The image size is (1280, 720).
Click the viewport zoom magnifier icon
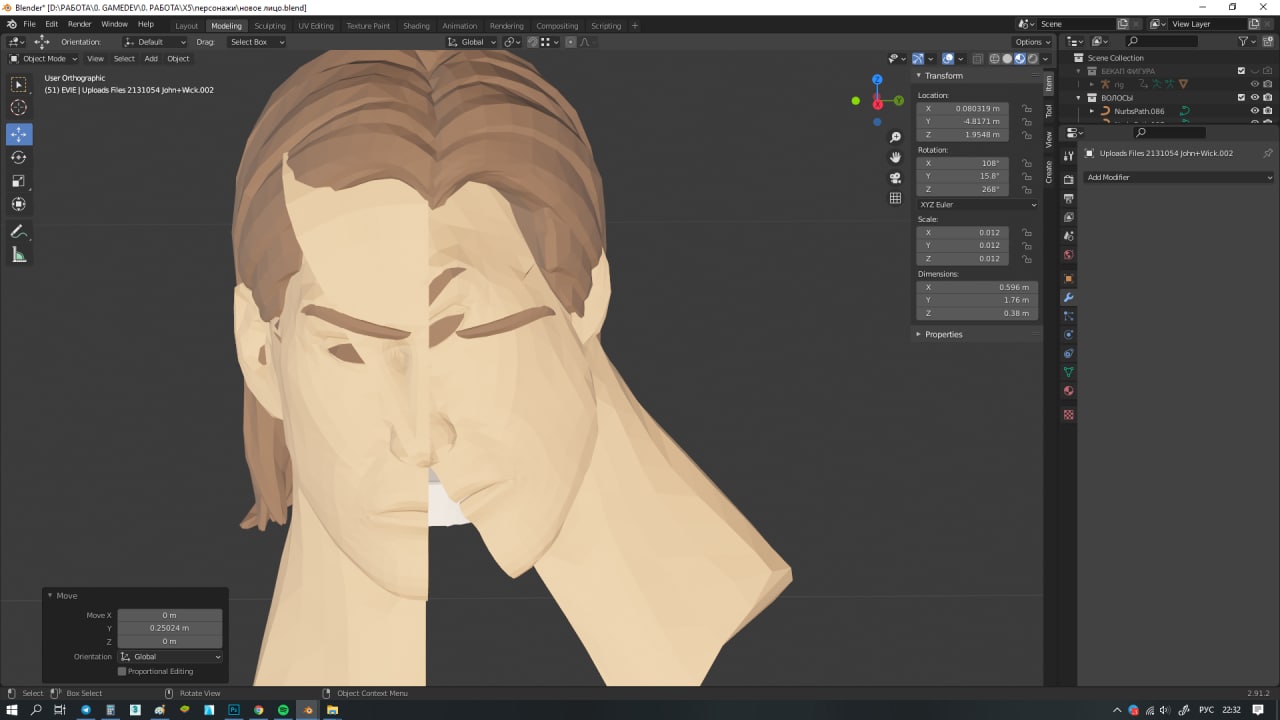pos(895,137)
